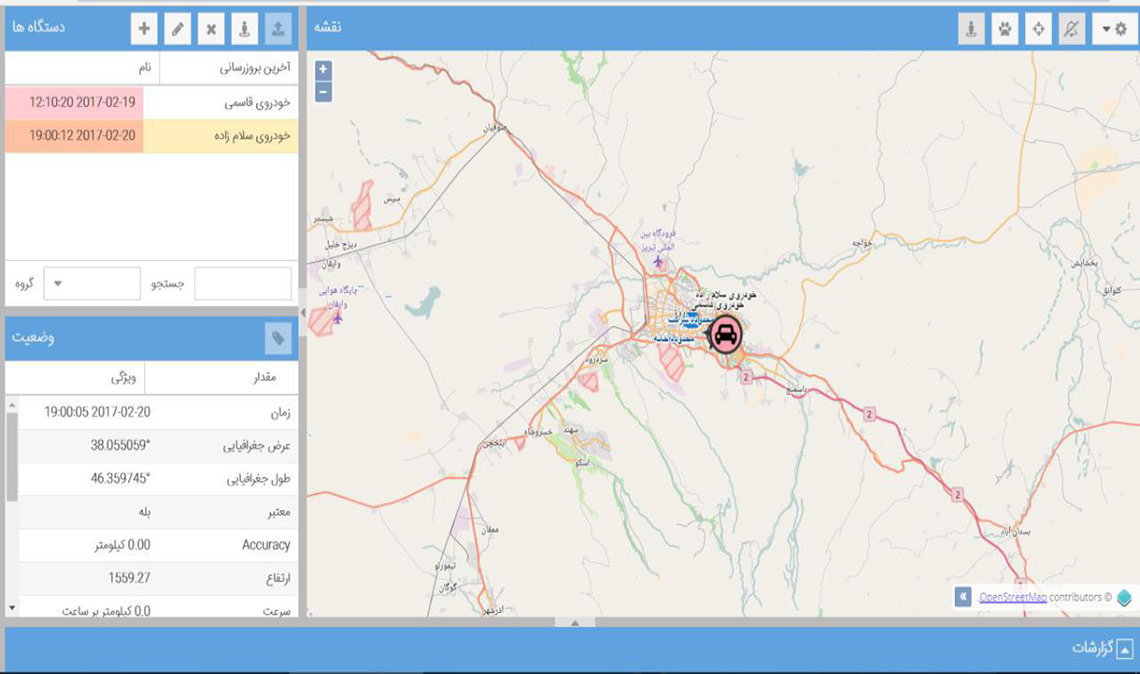
Task: Sort devices by the نام column header
Action: (83, 68)
